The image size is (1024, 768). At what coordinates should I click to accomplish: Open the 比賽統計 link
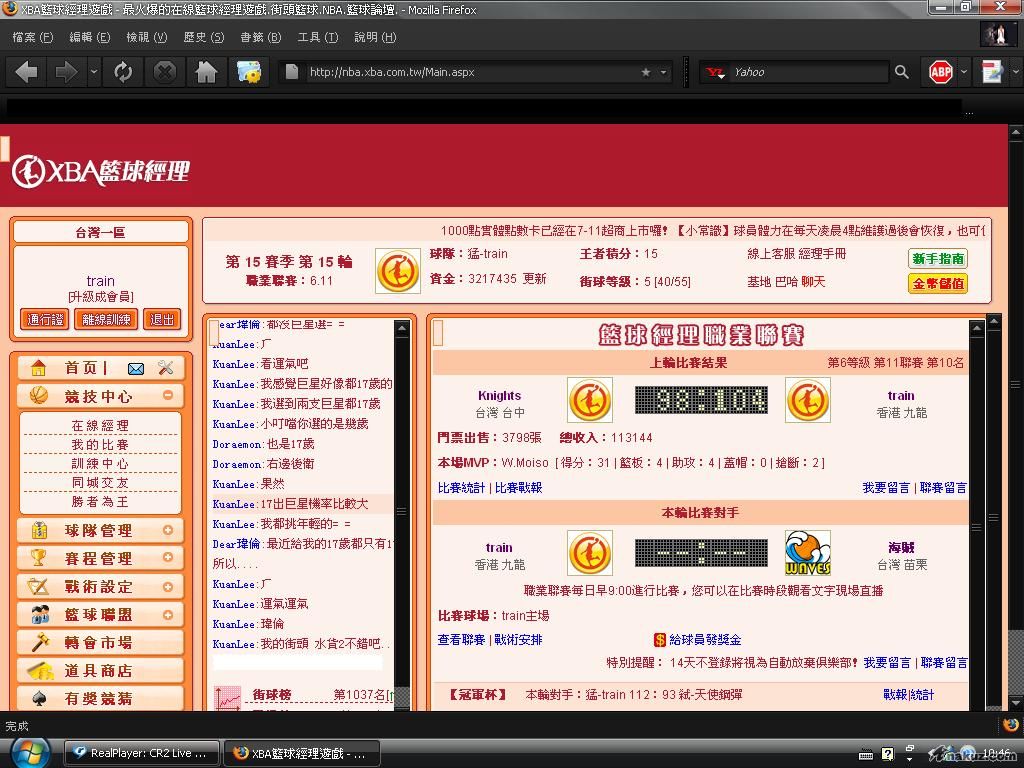click(x=461, y=488)
